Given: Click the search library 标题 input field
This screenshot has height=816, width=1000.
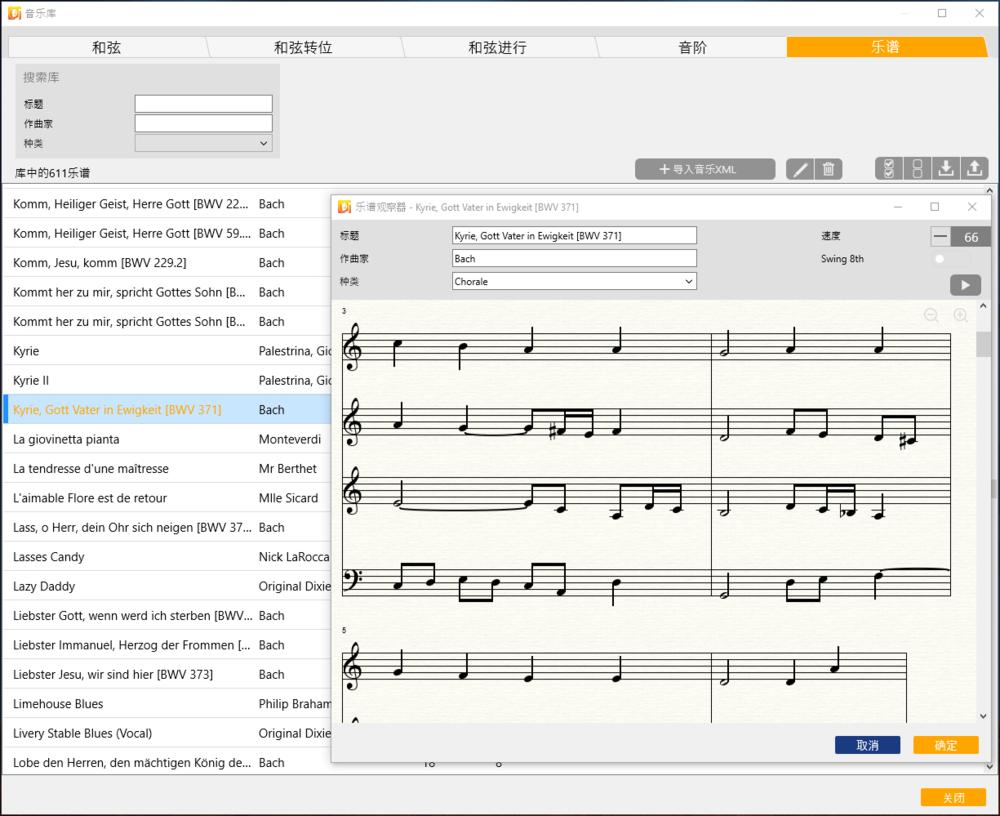Looking at the screenshot, I should pos(203,104).
